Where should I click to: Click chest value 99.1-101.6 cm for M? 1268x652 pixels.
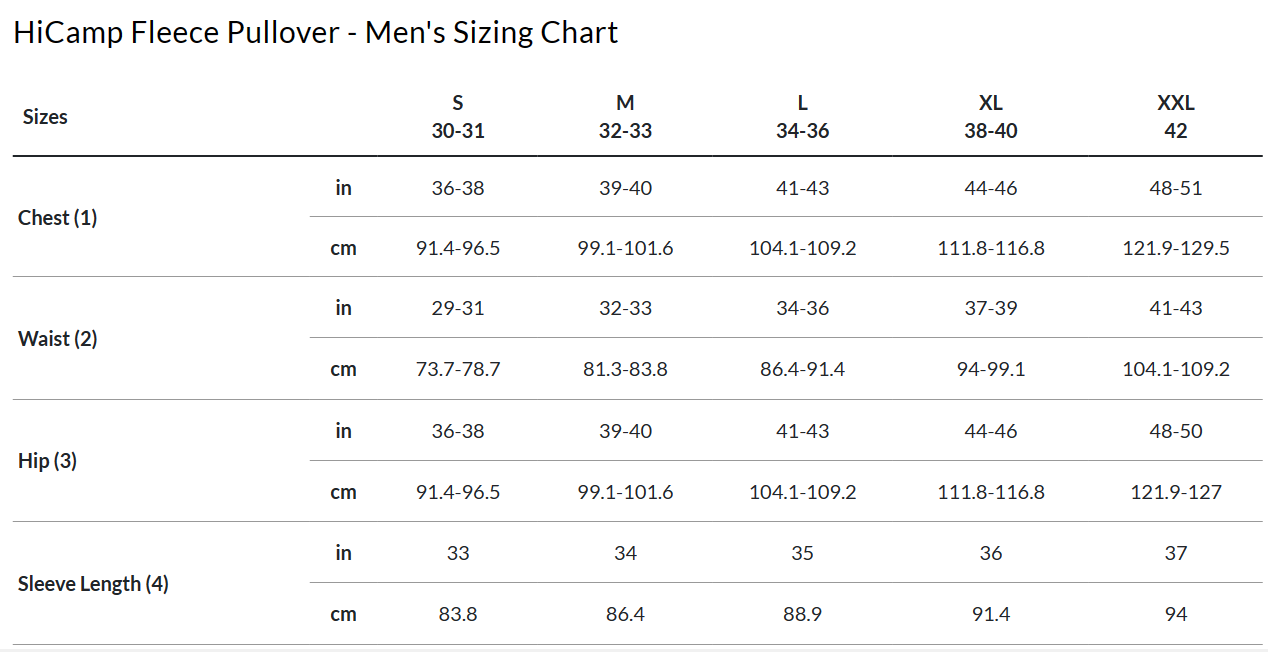pos(625,248)
